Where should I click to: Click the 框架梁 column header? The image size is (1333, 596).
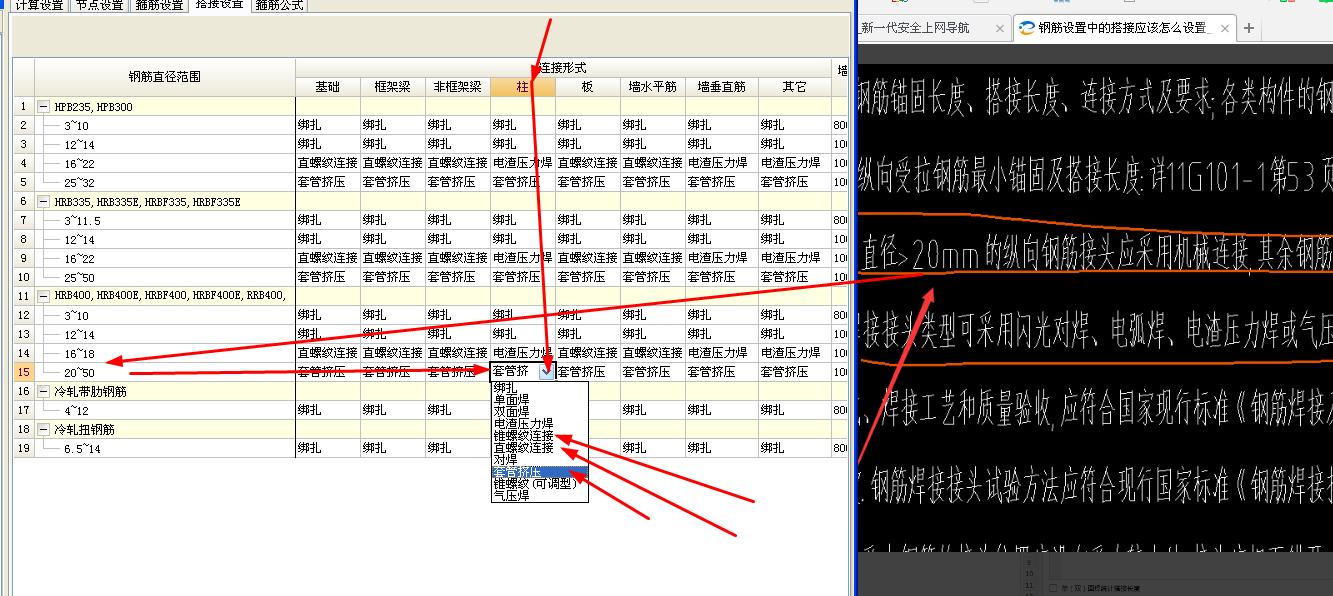393,87
